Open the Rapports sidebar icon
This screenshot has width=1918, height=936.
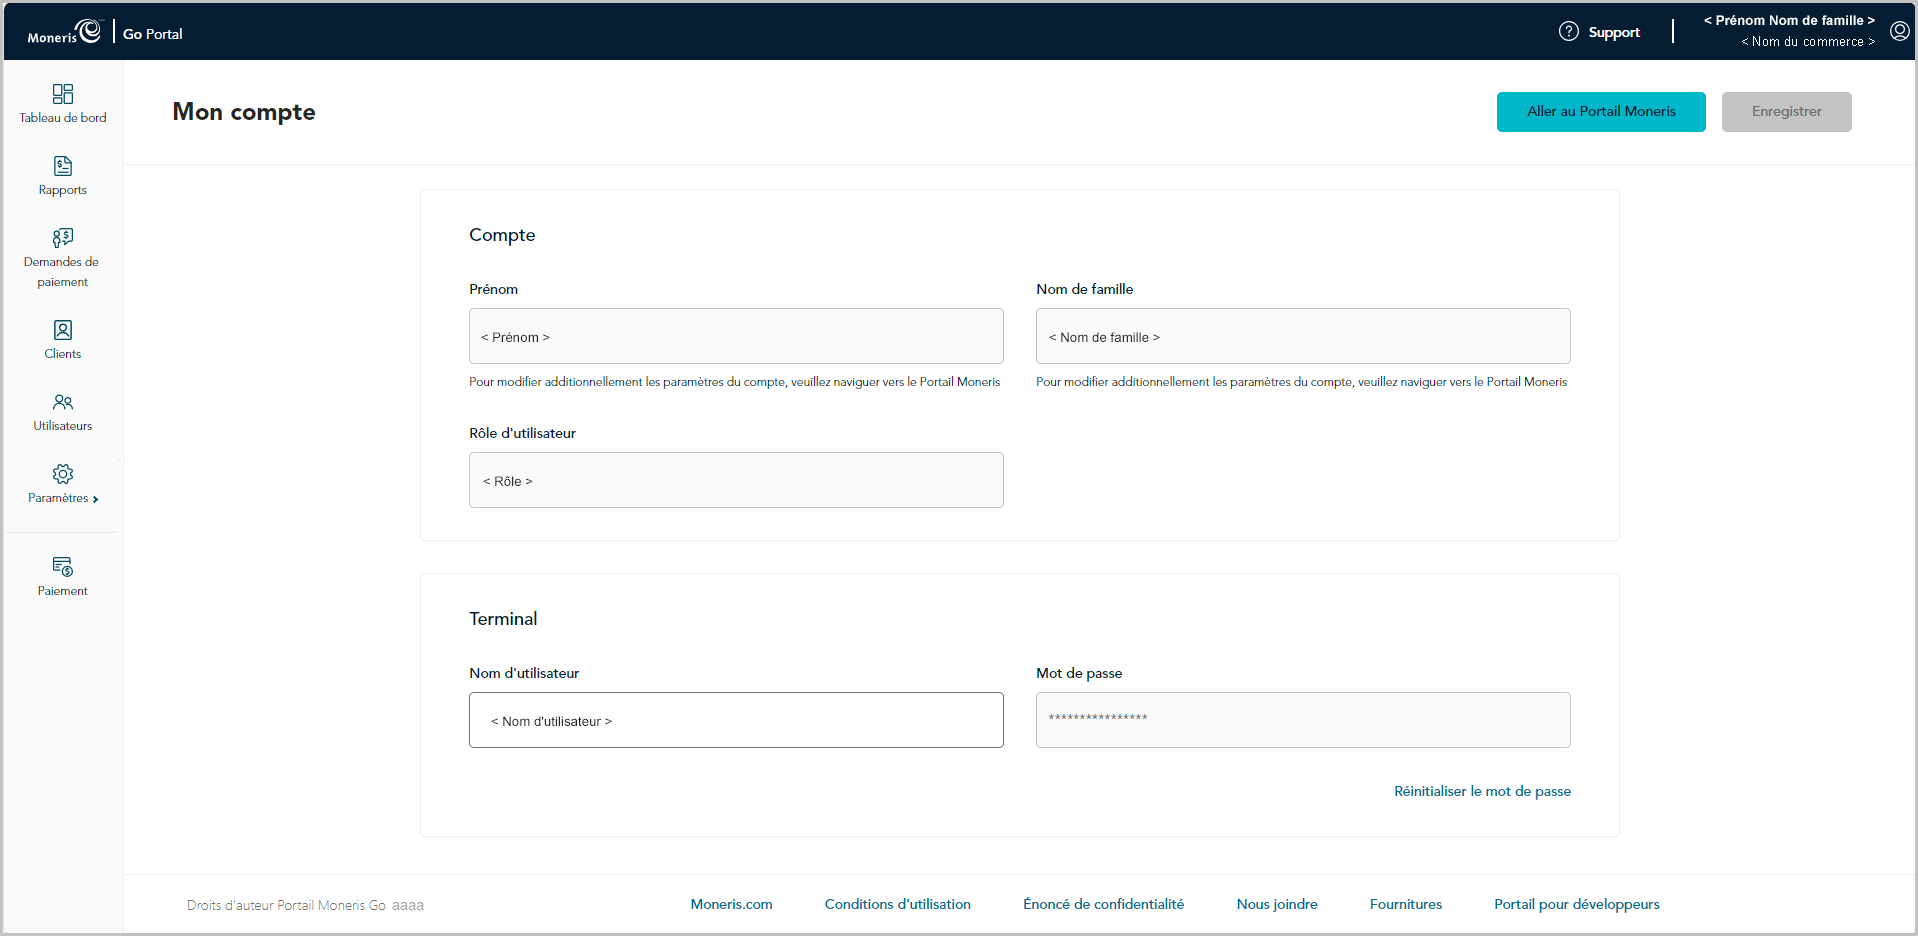(63, 166)
